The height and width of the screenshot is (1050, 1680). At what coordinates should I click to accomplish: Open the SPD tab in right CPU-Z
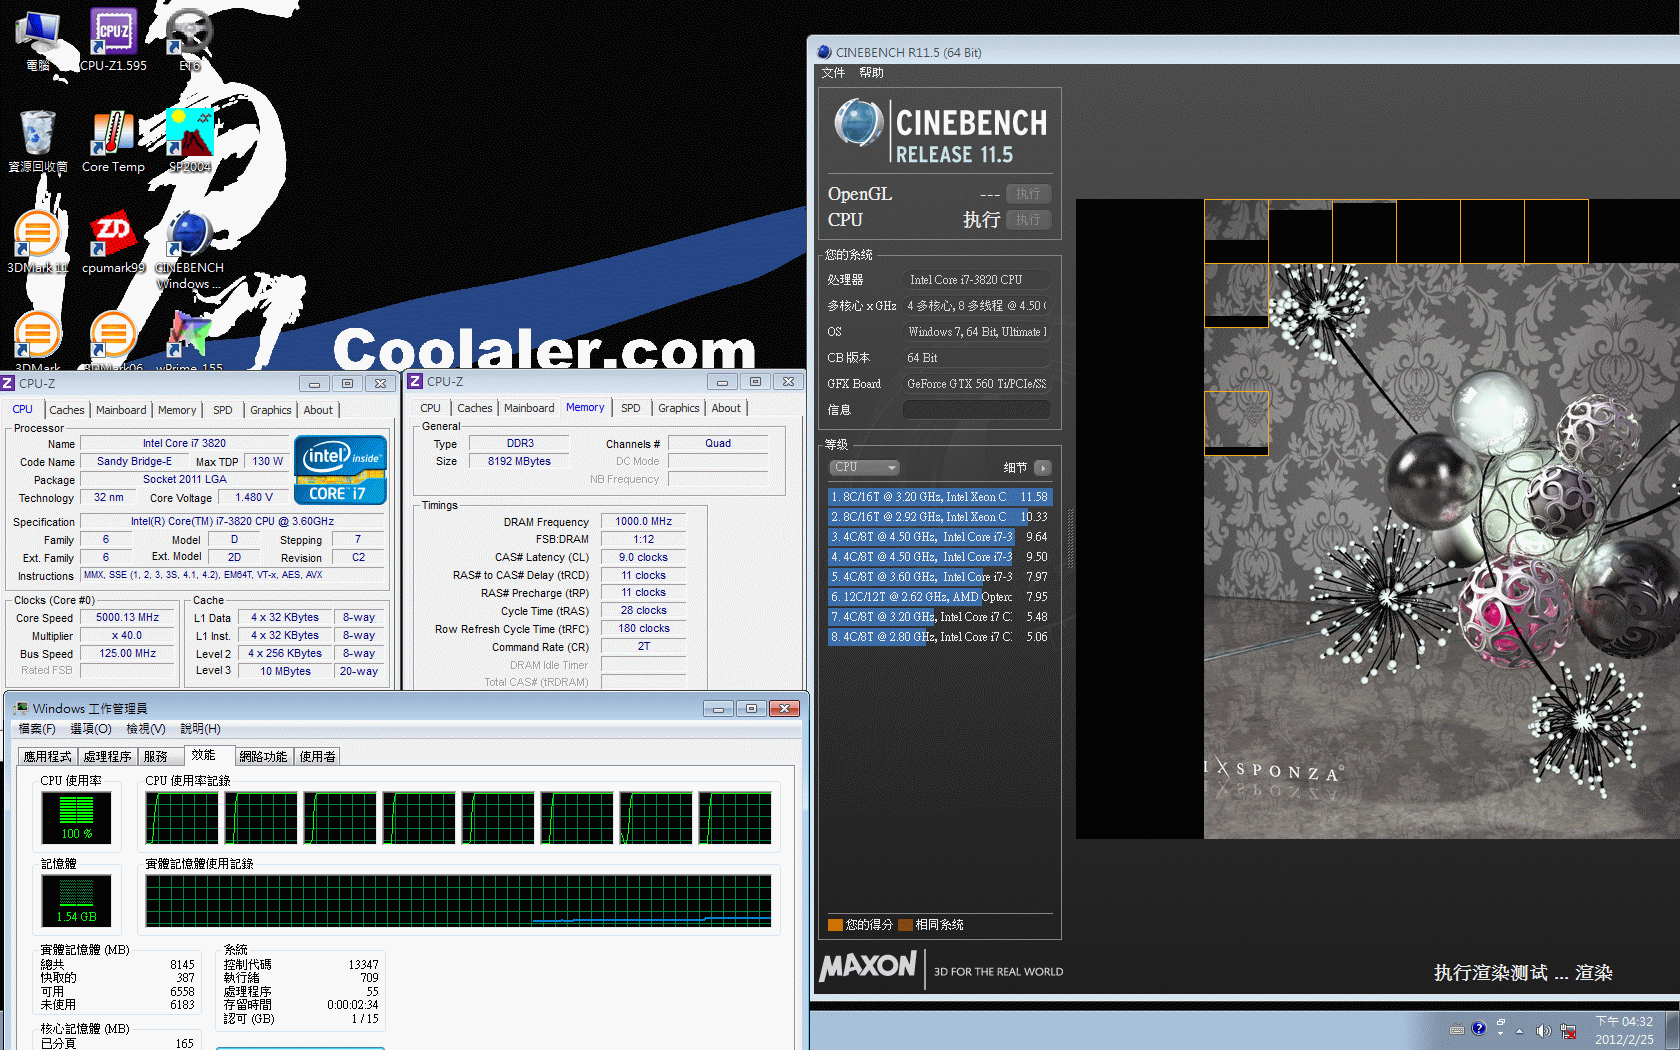631,408
